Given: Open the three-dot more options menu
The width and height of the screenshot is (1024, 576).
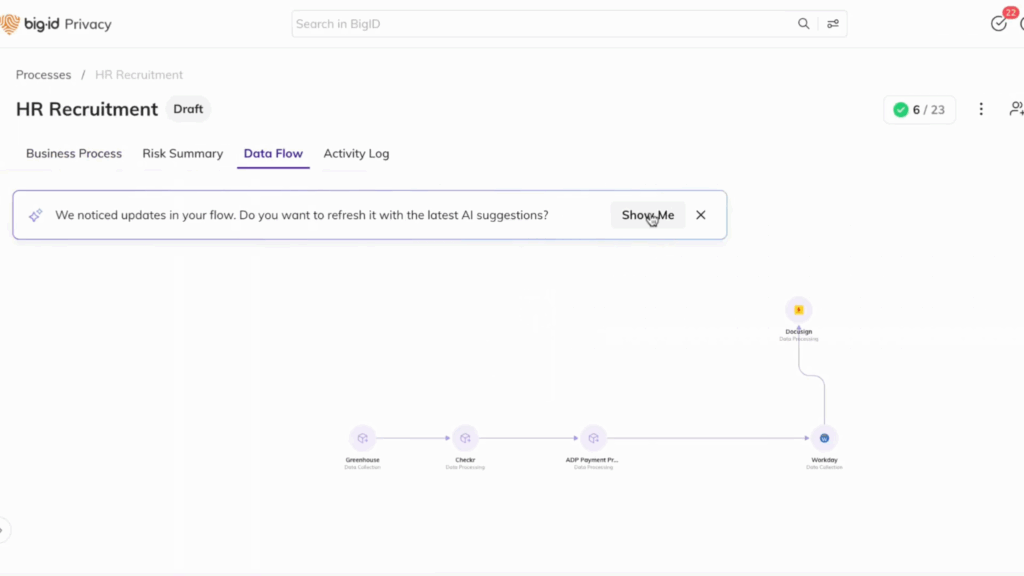Looking at the screenshot, I should tap(981, 109).
